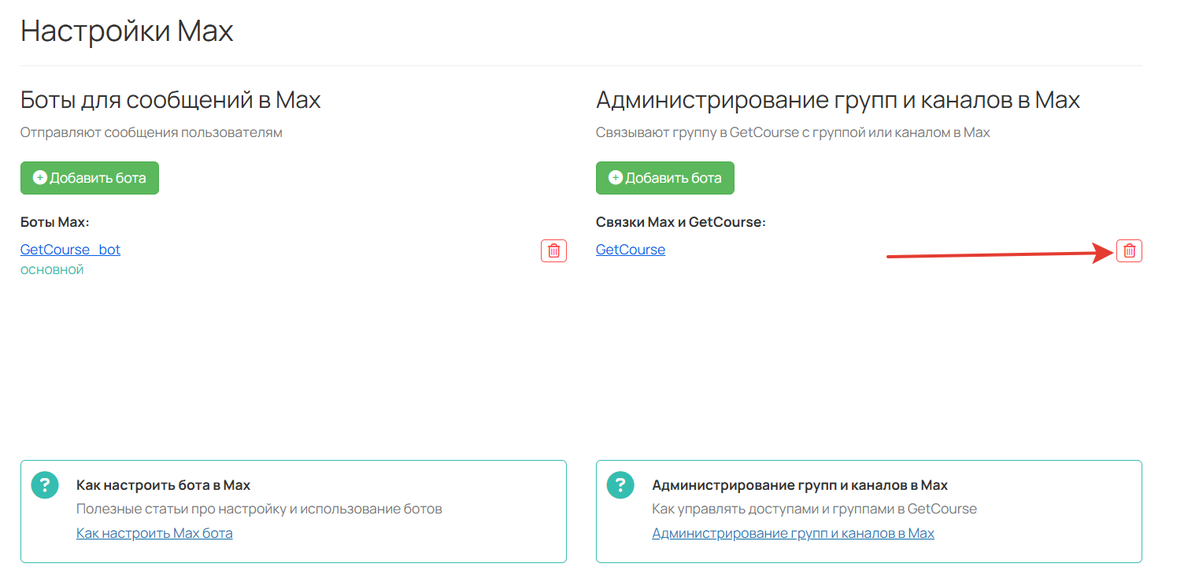
Task: Click the Администрирование групп и каналов help panel
Action: click(x=868, y=510)
